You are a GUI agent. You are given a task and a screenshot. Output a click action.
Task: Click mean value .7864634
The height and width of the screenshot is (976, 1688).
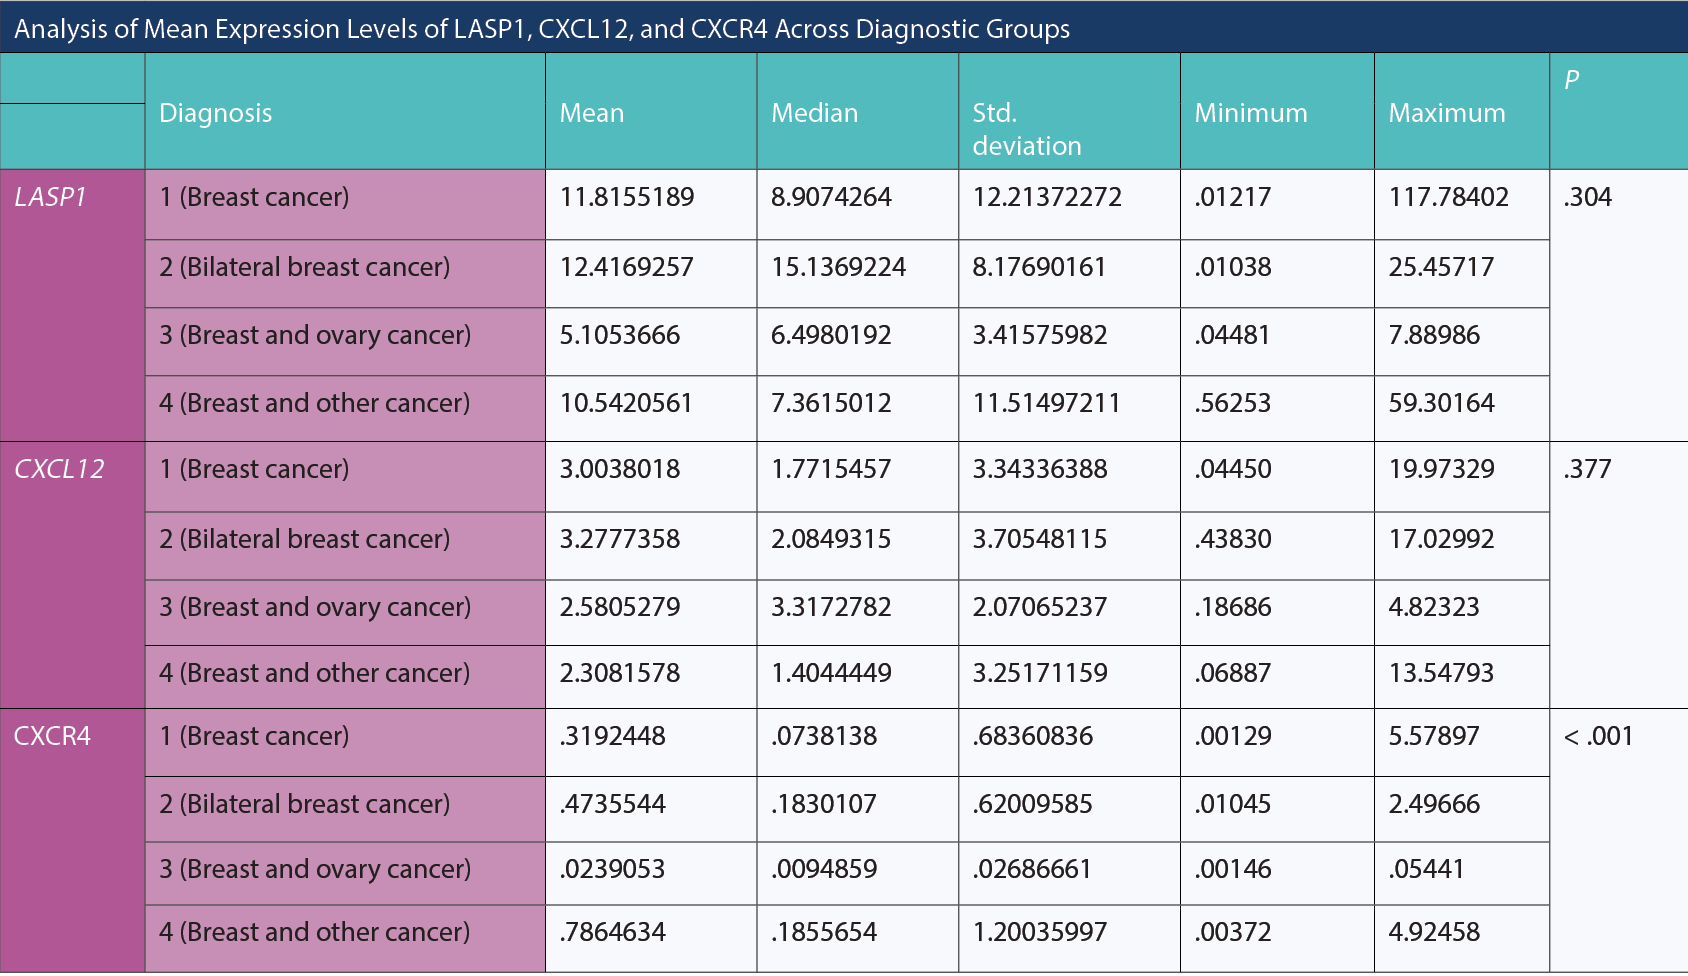[612, 932]
